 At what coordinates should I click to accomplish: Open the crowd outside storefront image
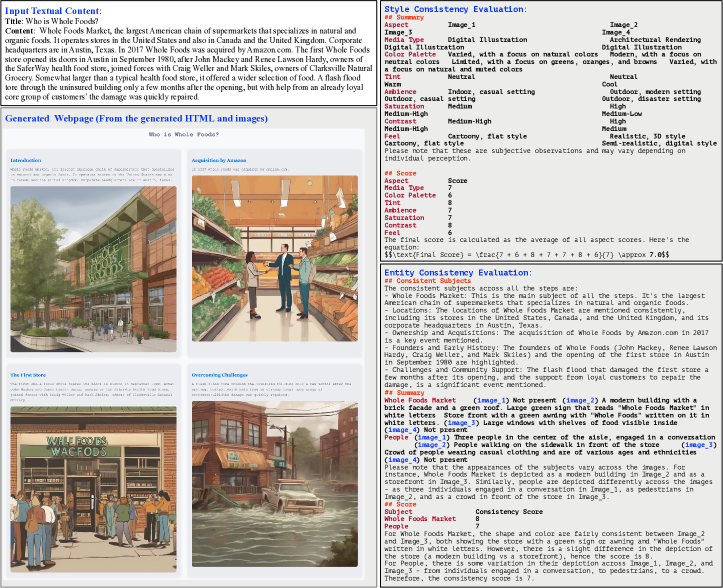pos(94,489)
